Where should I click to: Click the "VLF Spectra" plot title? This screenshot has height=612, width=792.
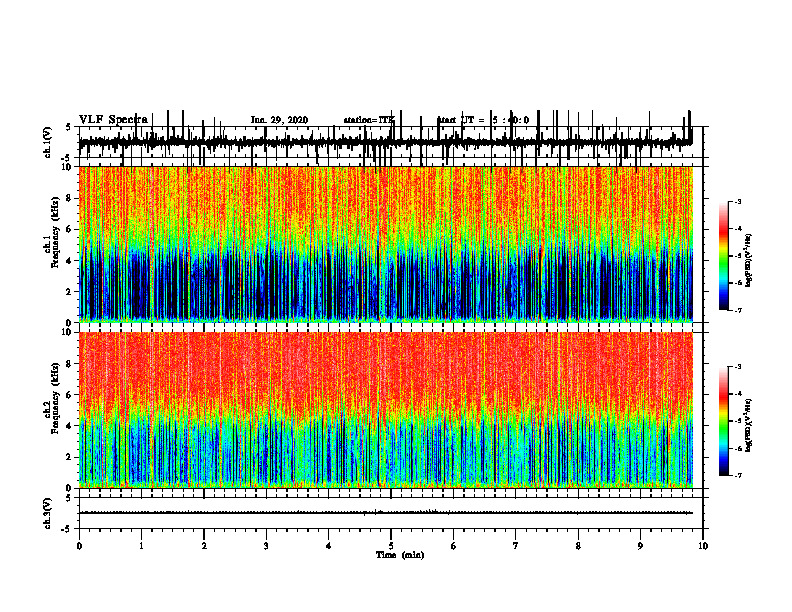click(x=113, y=120)
